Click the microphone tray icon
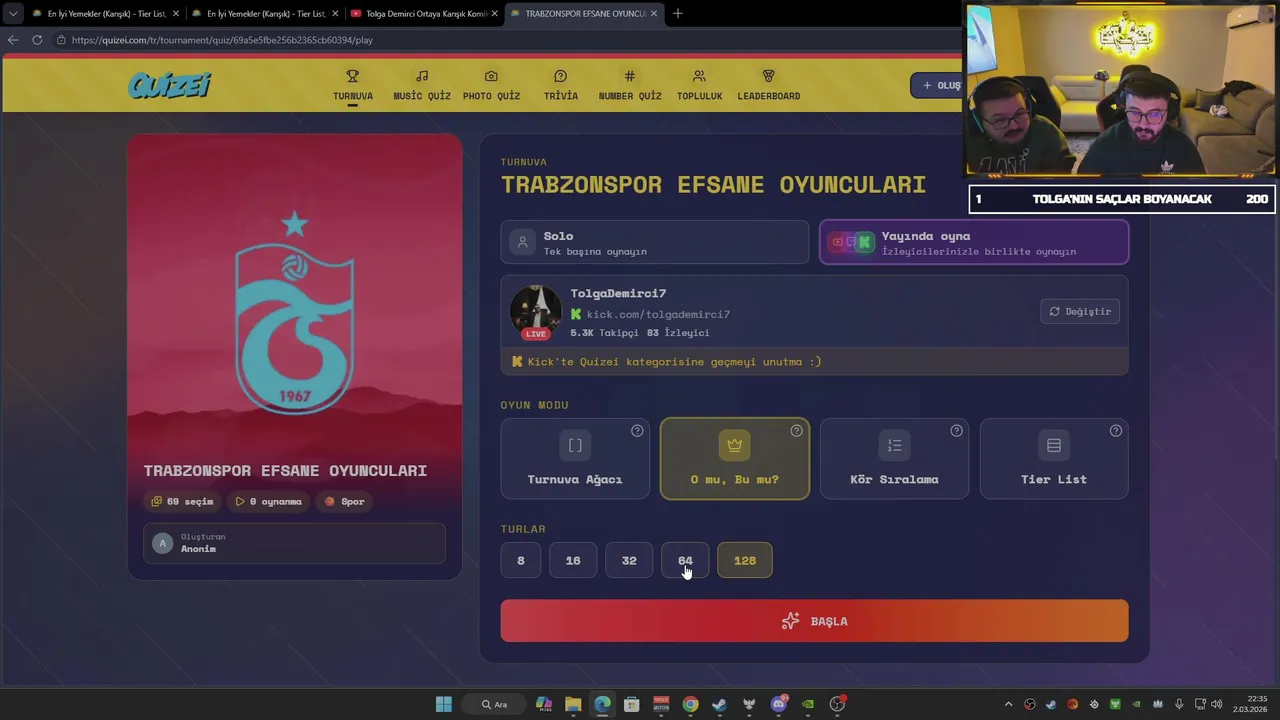Screen dimensions: 1280x720 [1180, 704]
